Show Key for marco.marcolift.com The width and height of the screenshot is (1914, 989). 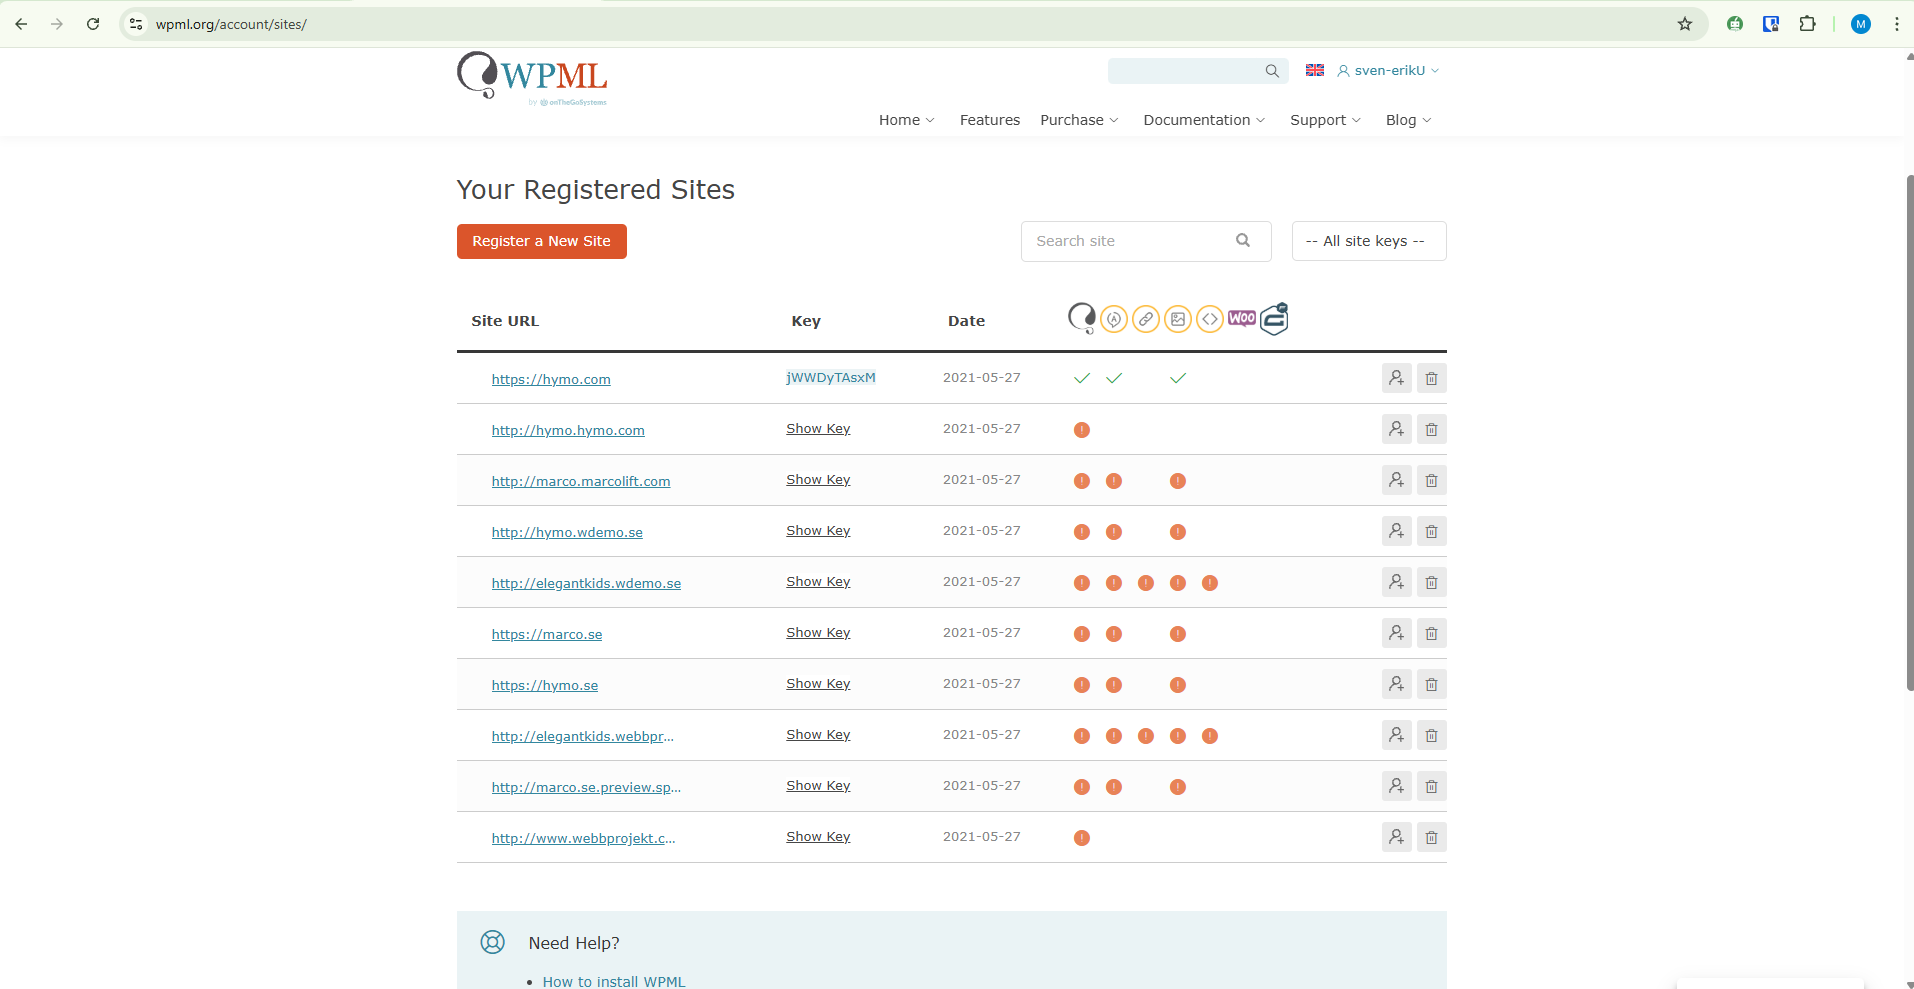(818, 480)
